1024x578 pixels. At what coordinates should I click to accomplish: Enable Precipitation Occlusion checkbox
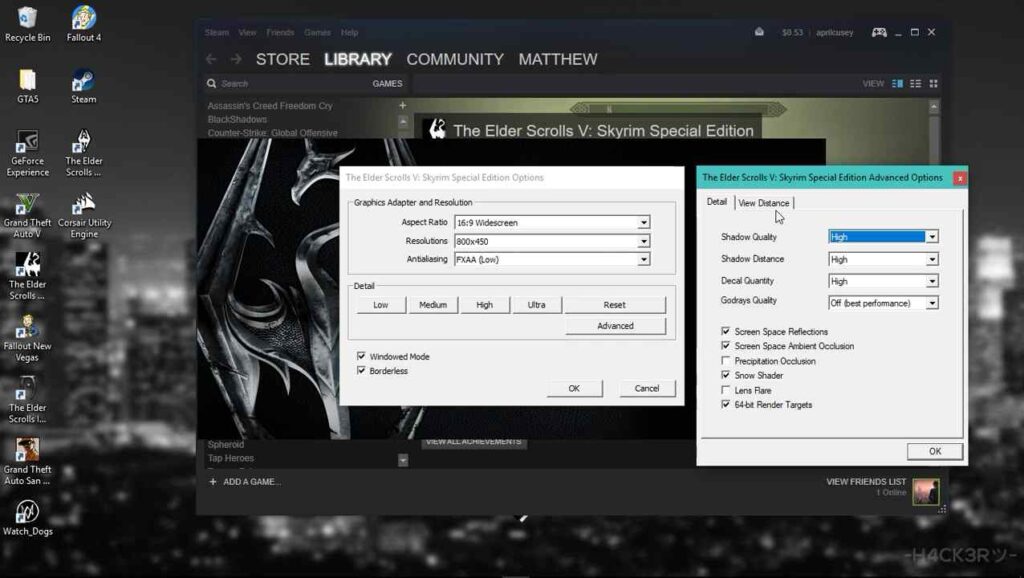click(x=726, y=361)
